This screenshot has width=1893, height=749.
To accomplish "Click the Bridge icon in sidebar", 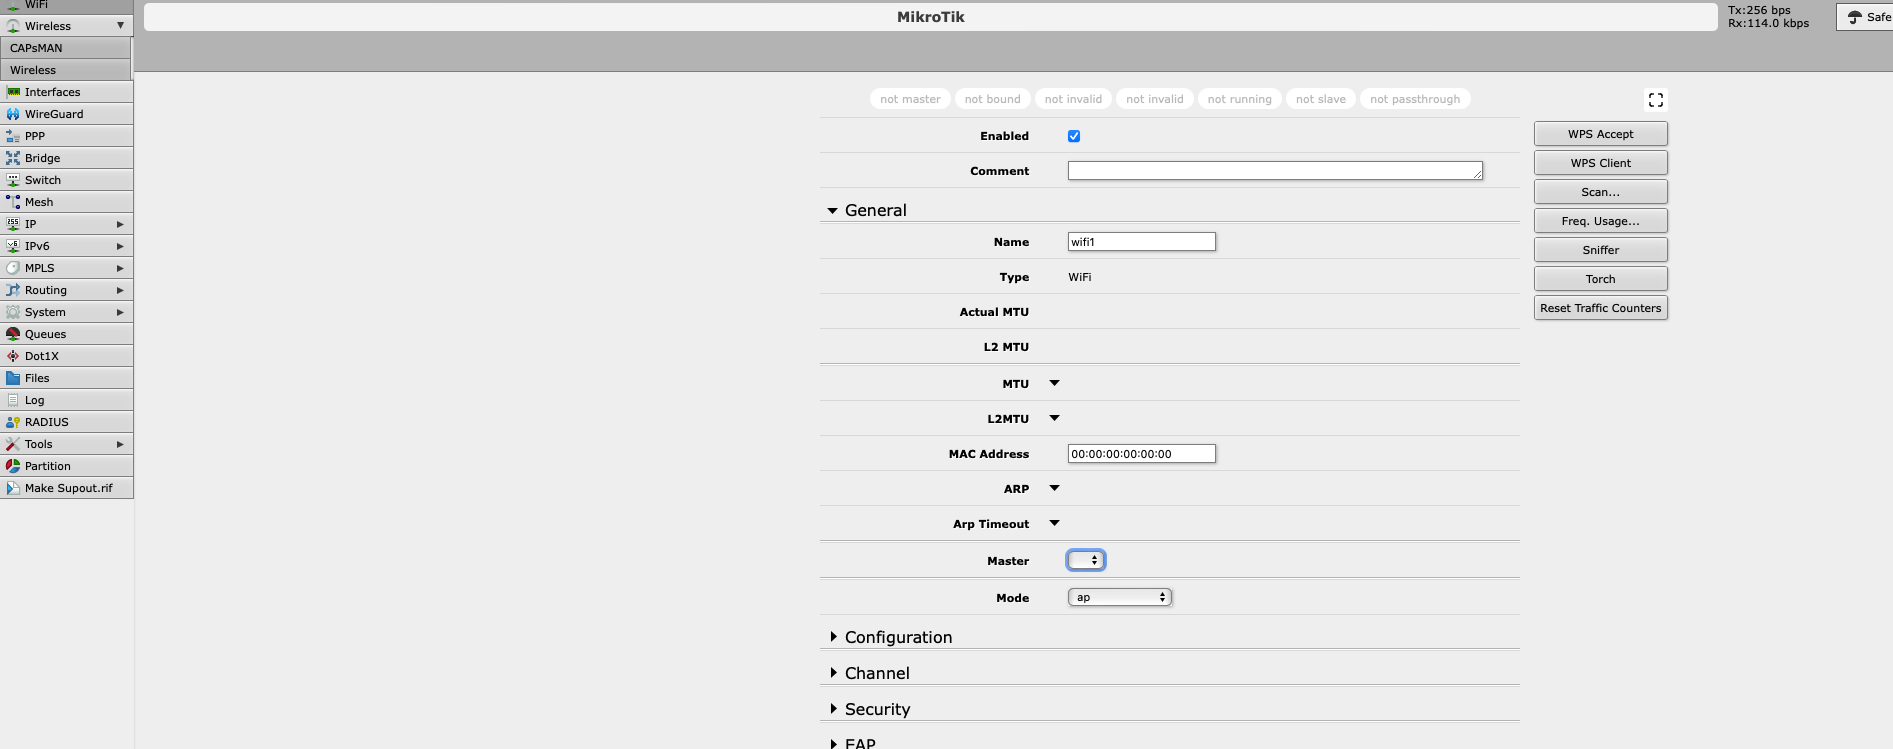I will point(13,158).
